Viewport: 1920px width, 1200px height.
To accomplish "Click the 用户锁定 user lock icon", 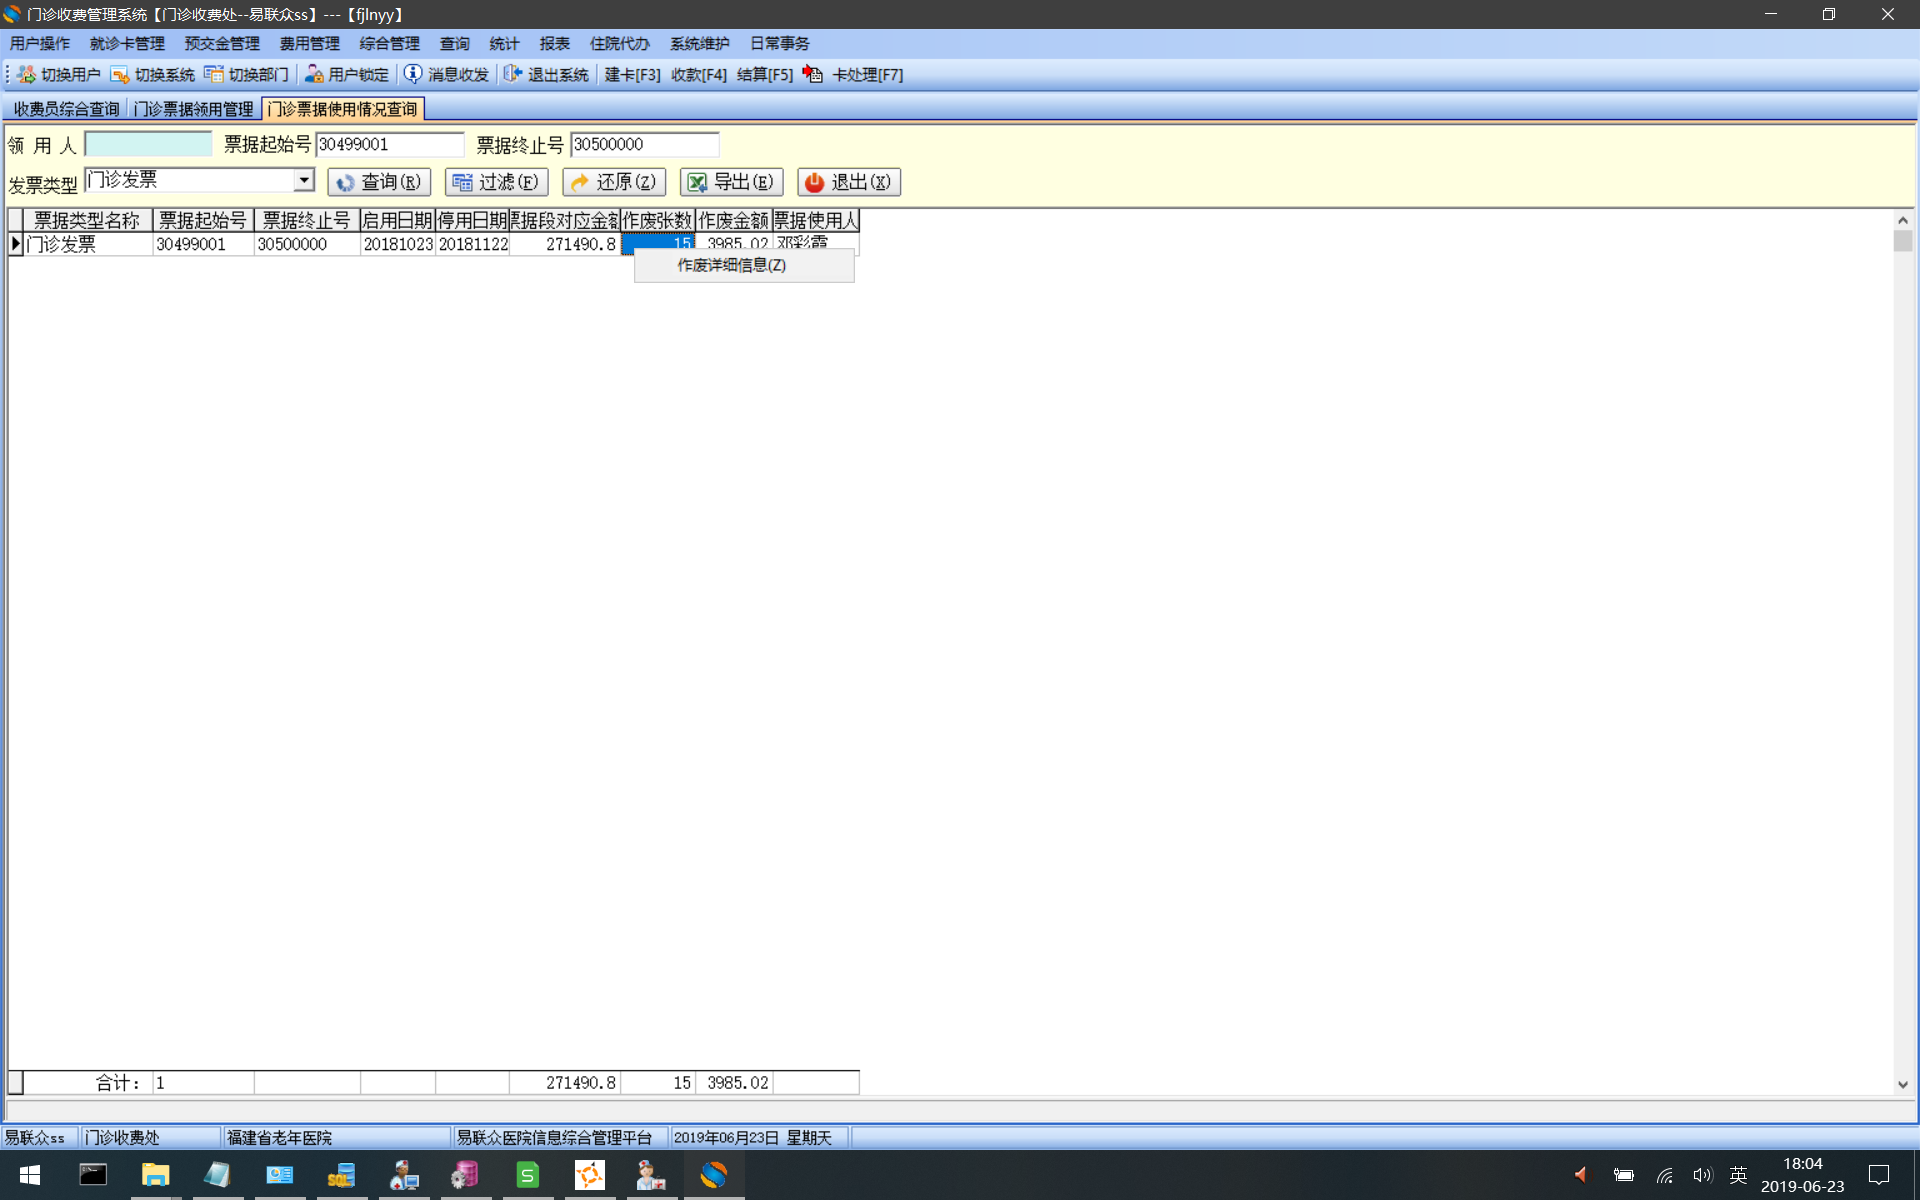I will click(314, 75).
